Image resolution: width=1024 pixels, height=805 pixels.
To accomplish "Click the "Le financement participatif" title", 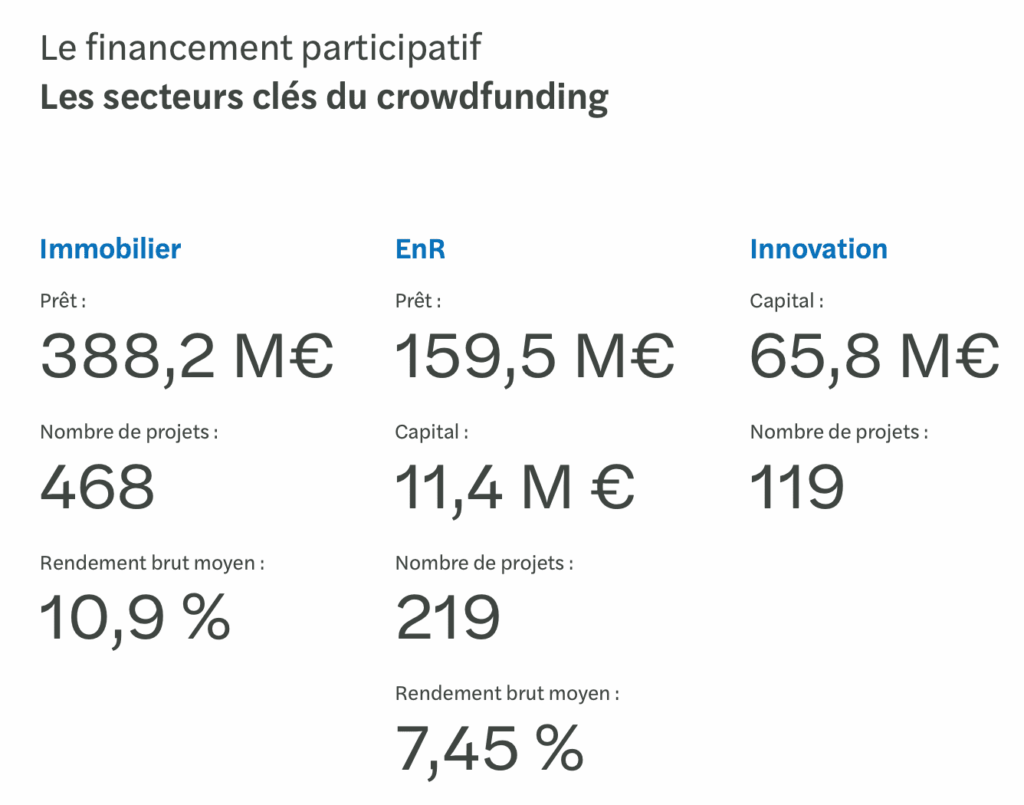I will pyautogui.click(x=261, y=47).
